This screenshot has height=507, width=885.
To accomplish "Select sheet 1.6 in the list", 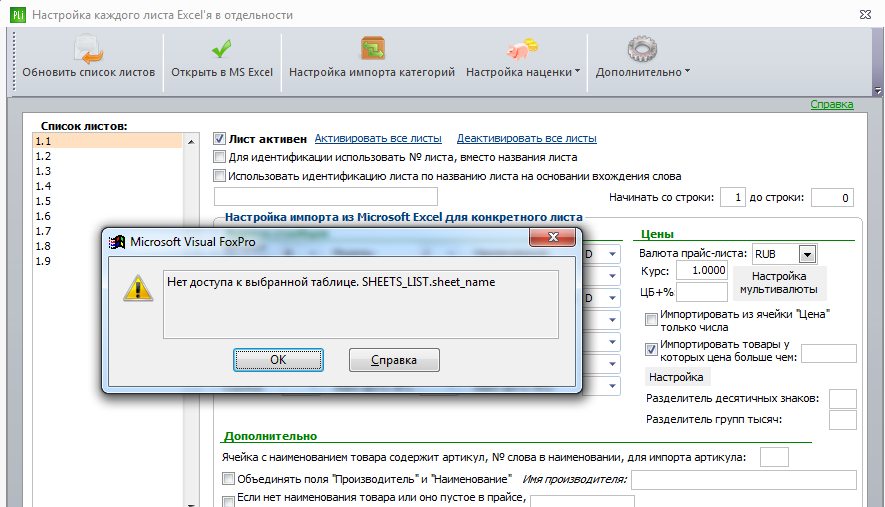I will tap(107, 216).
